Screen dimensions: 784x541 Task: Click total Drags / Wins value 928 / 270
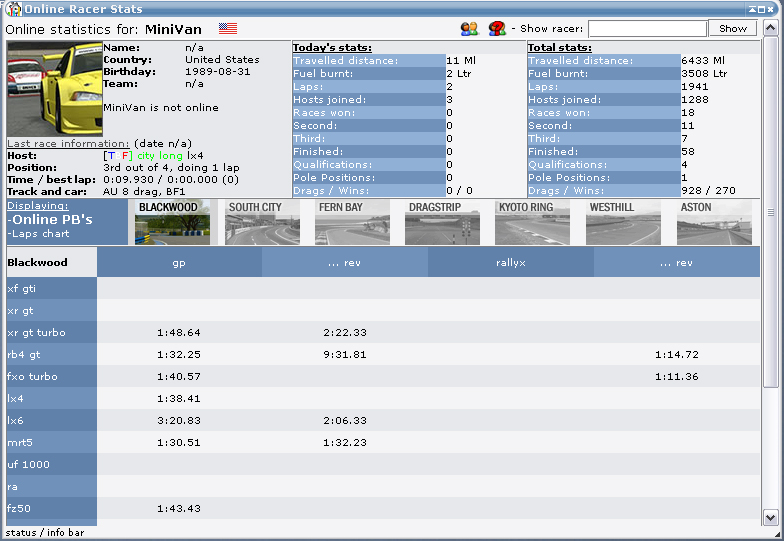pos(708,190)
